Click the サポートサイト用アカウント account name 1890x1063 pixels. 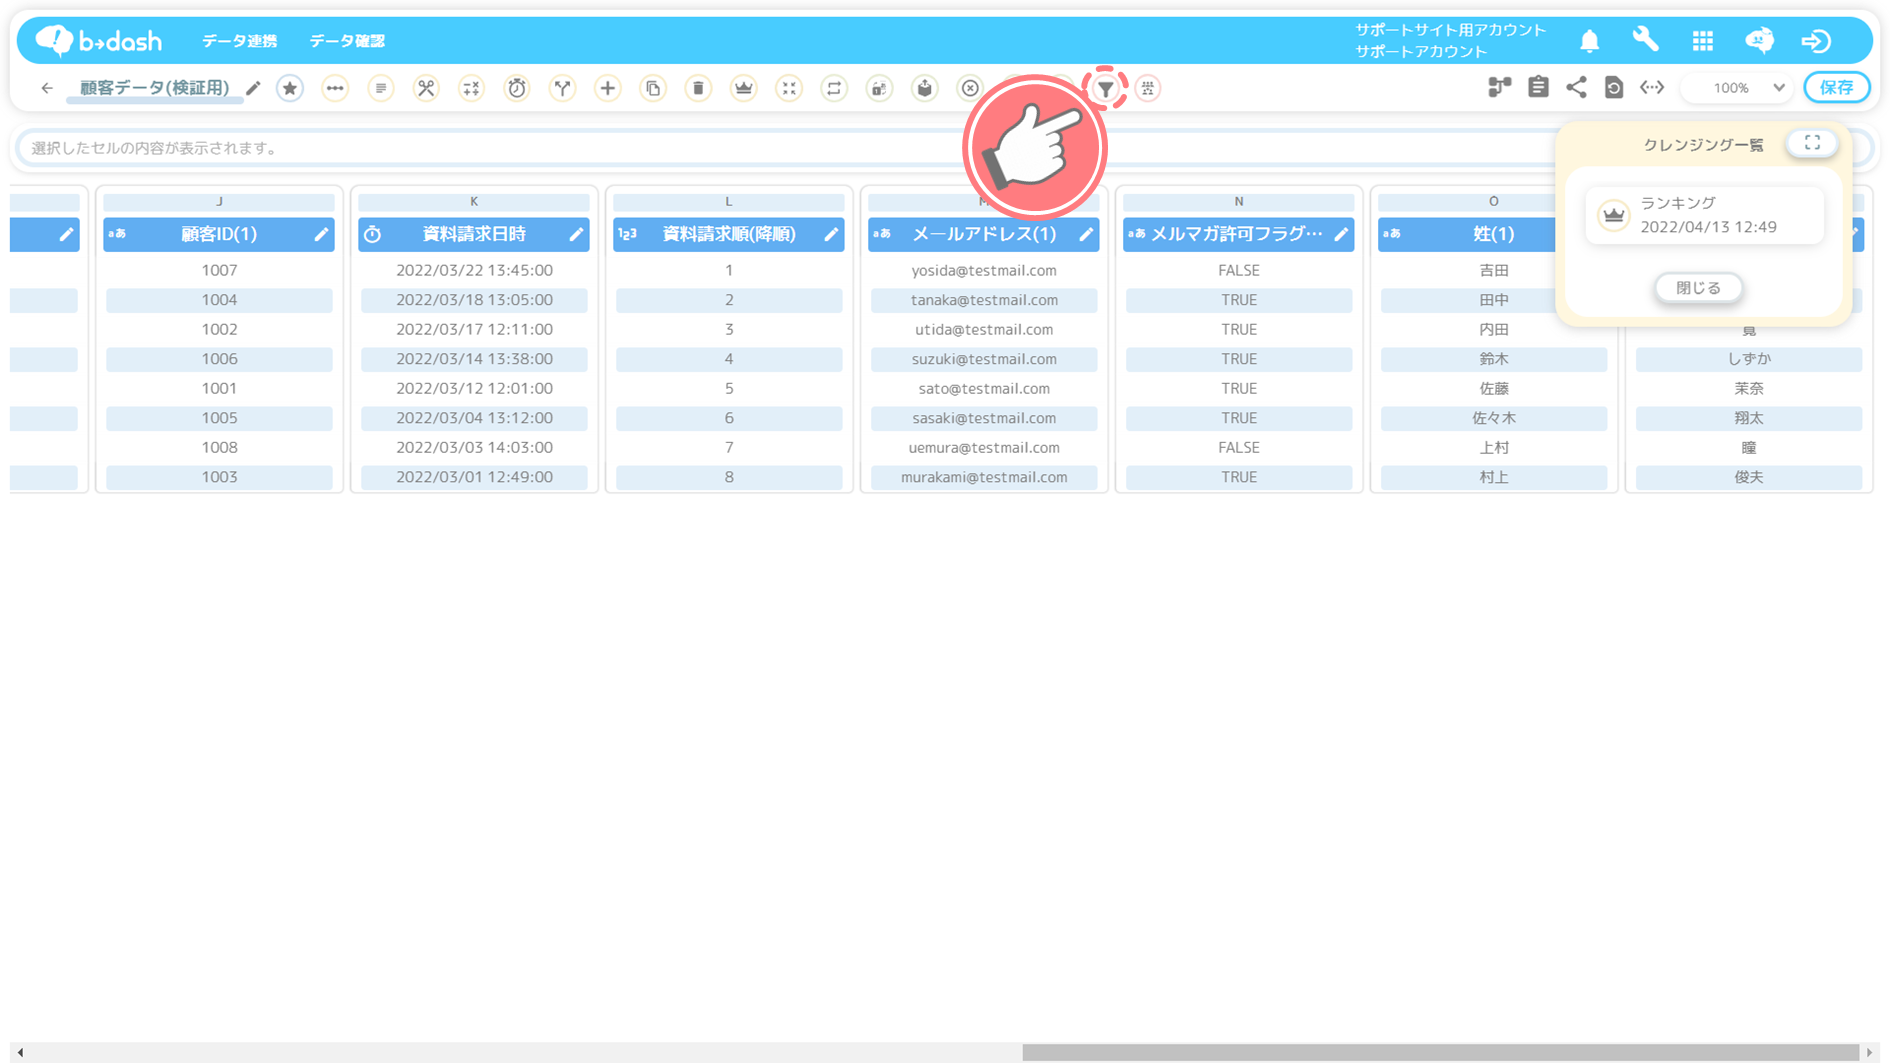(1450, 30)
